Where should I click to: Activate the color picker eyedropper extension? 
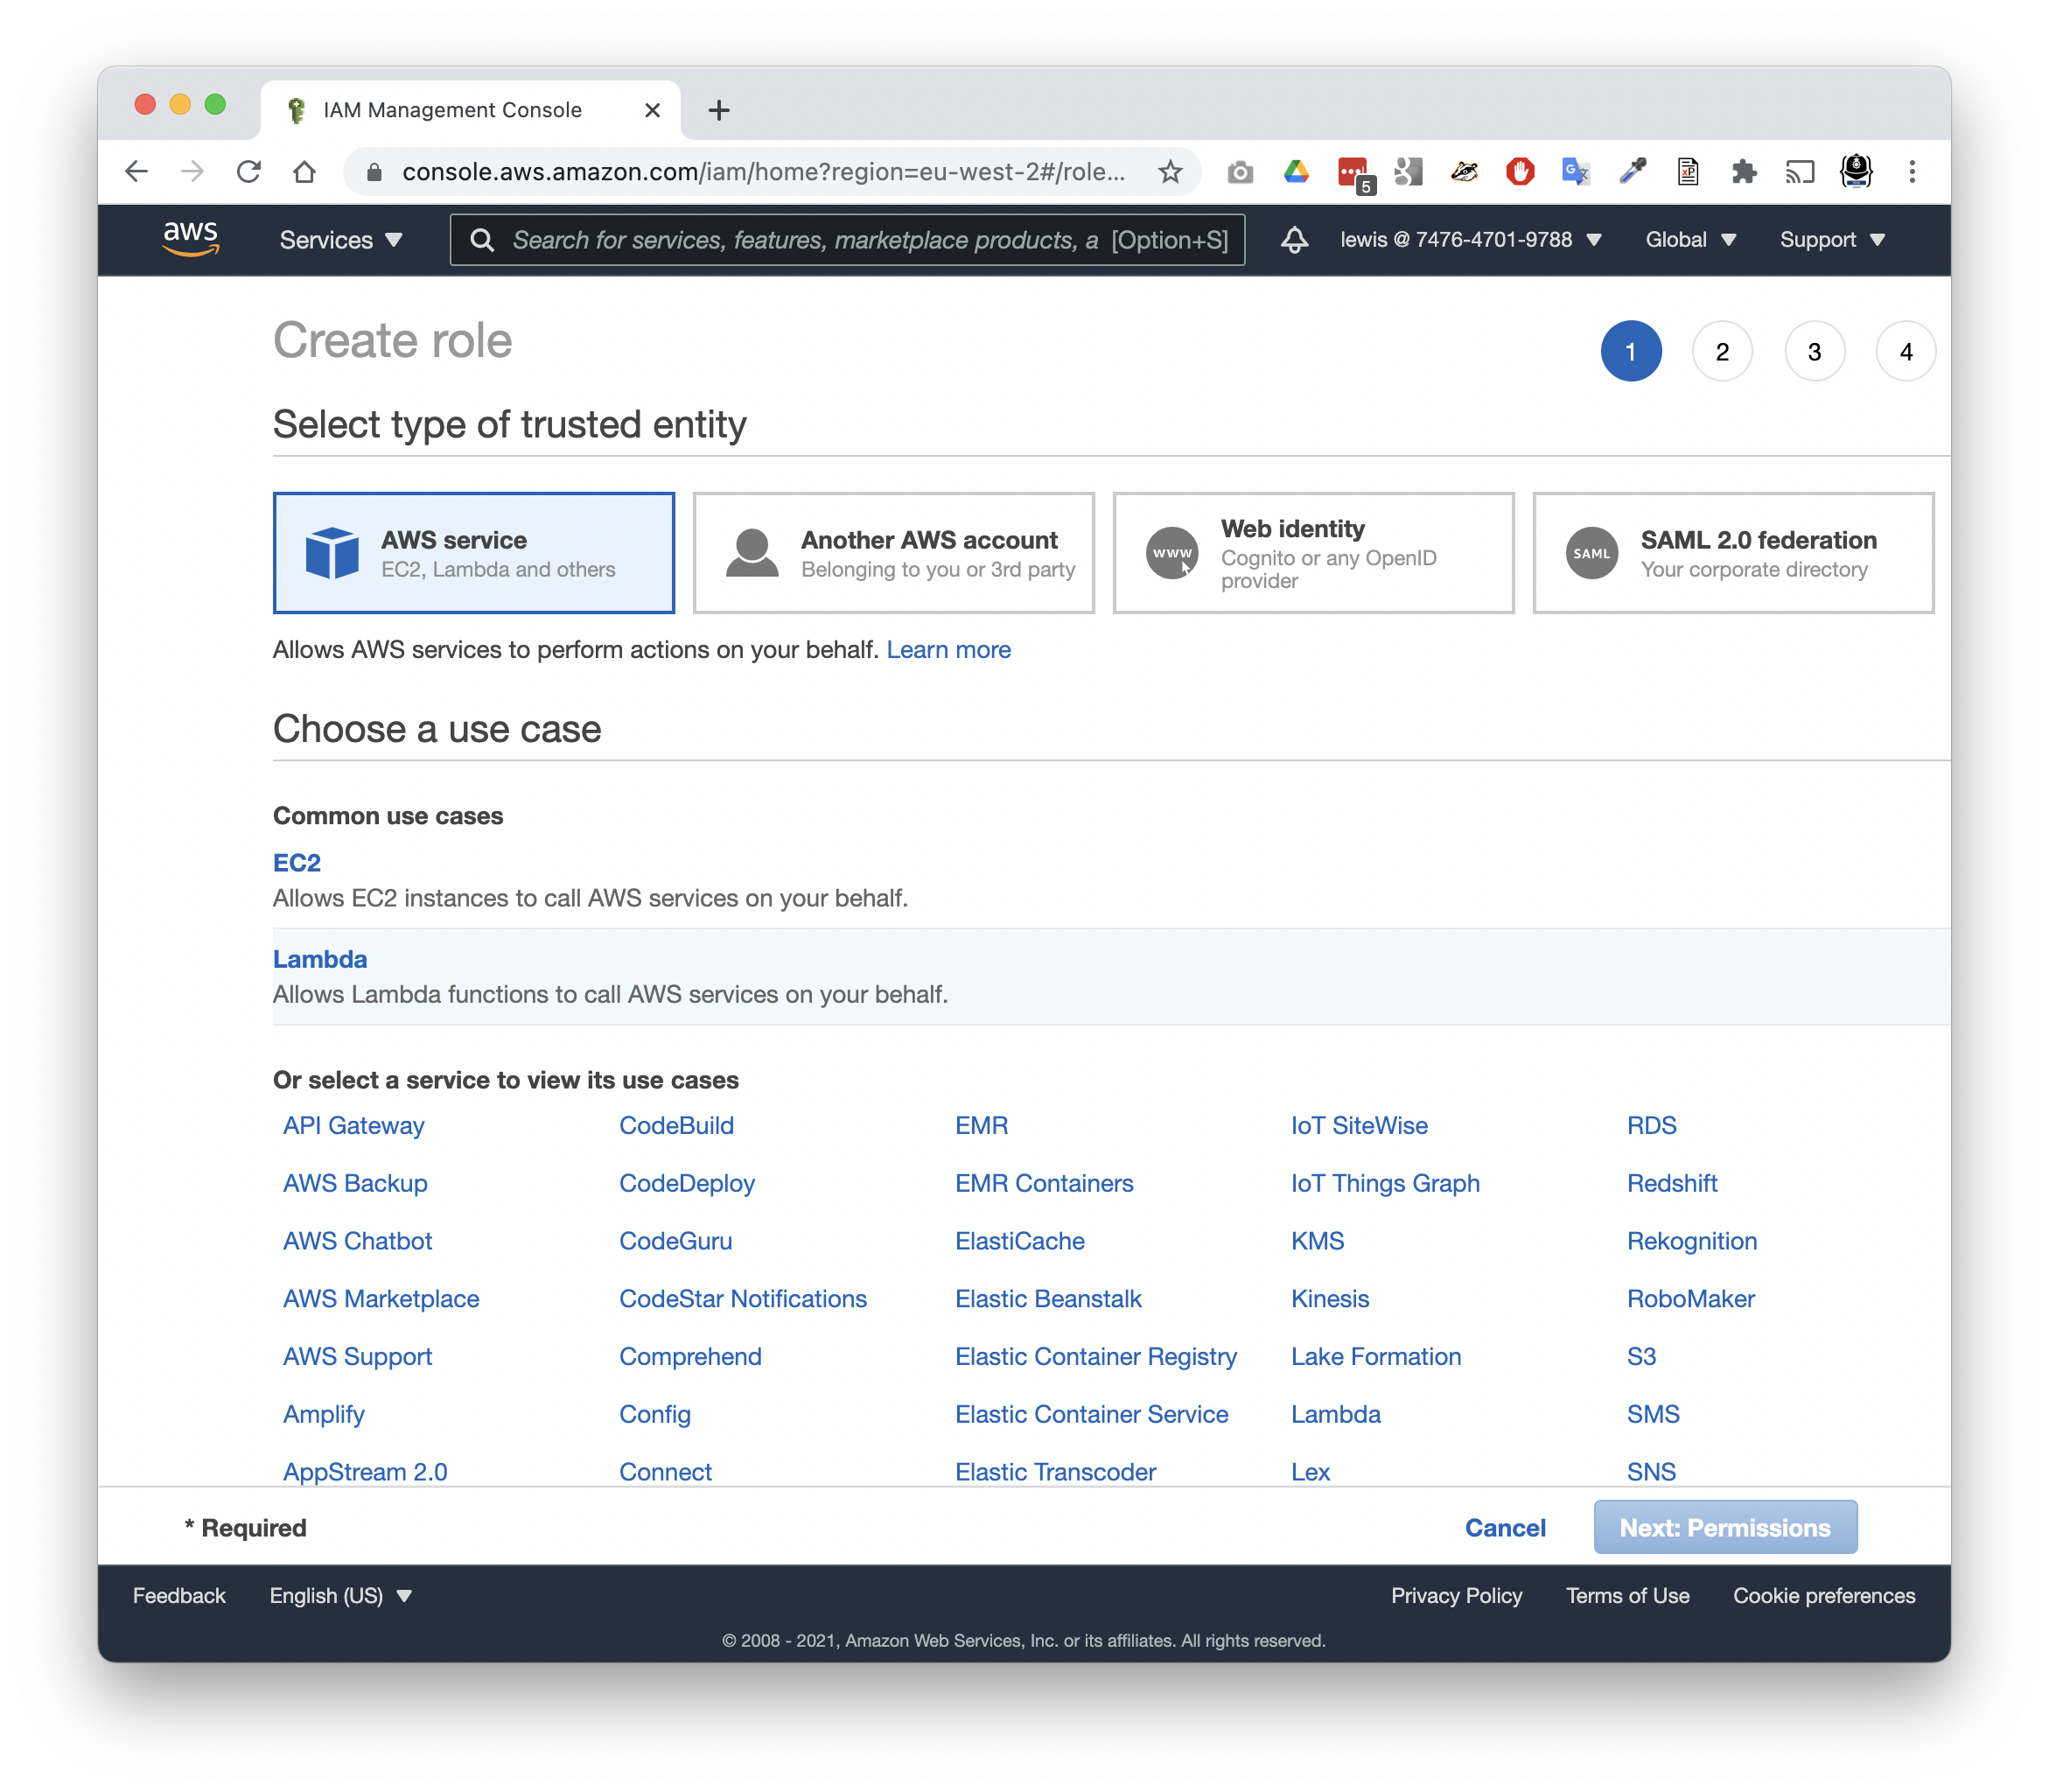click(1632, 172)
